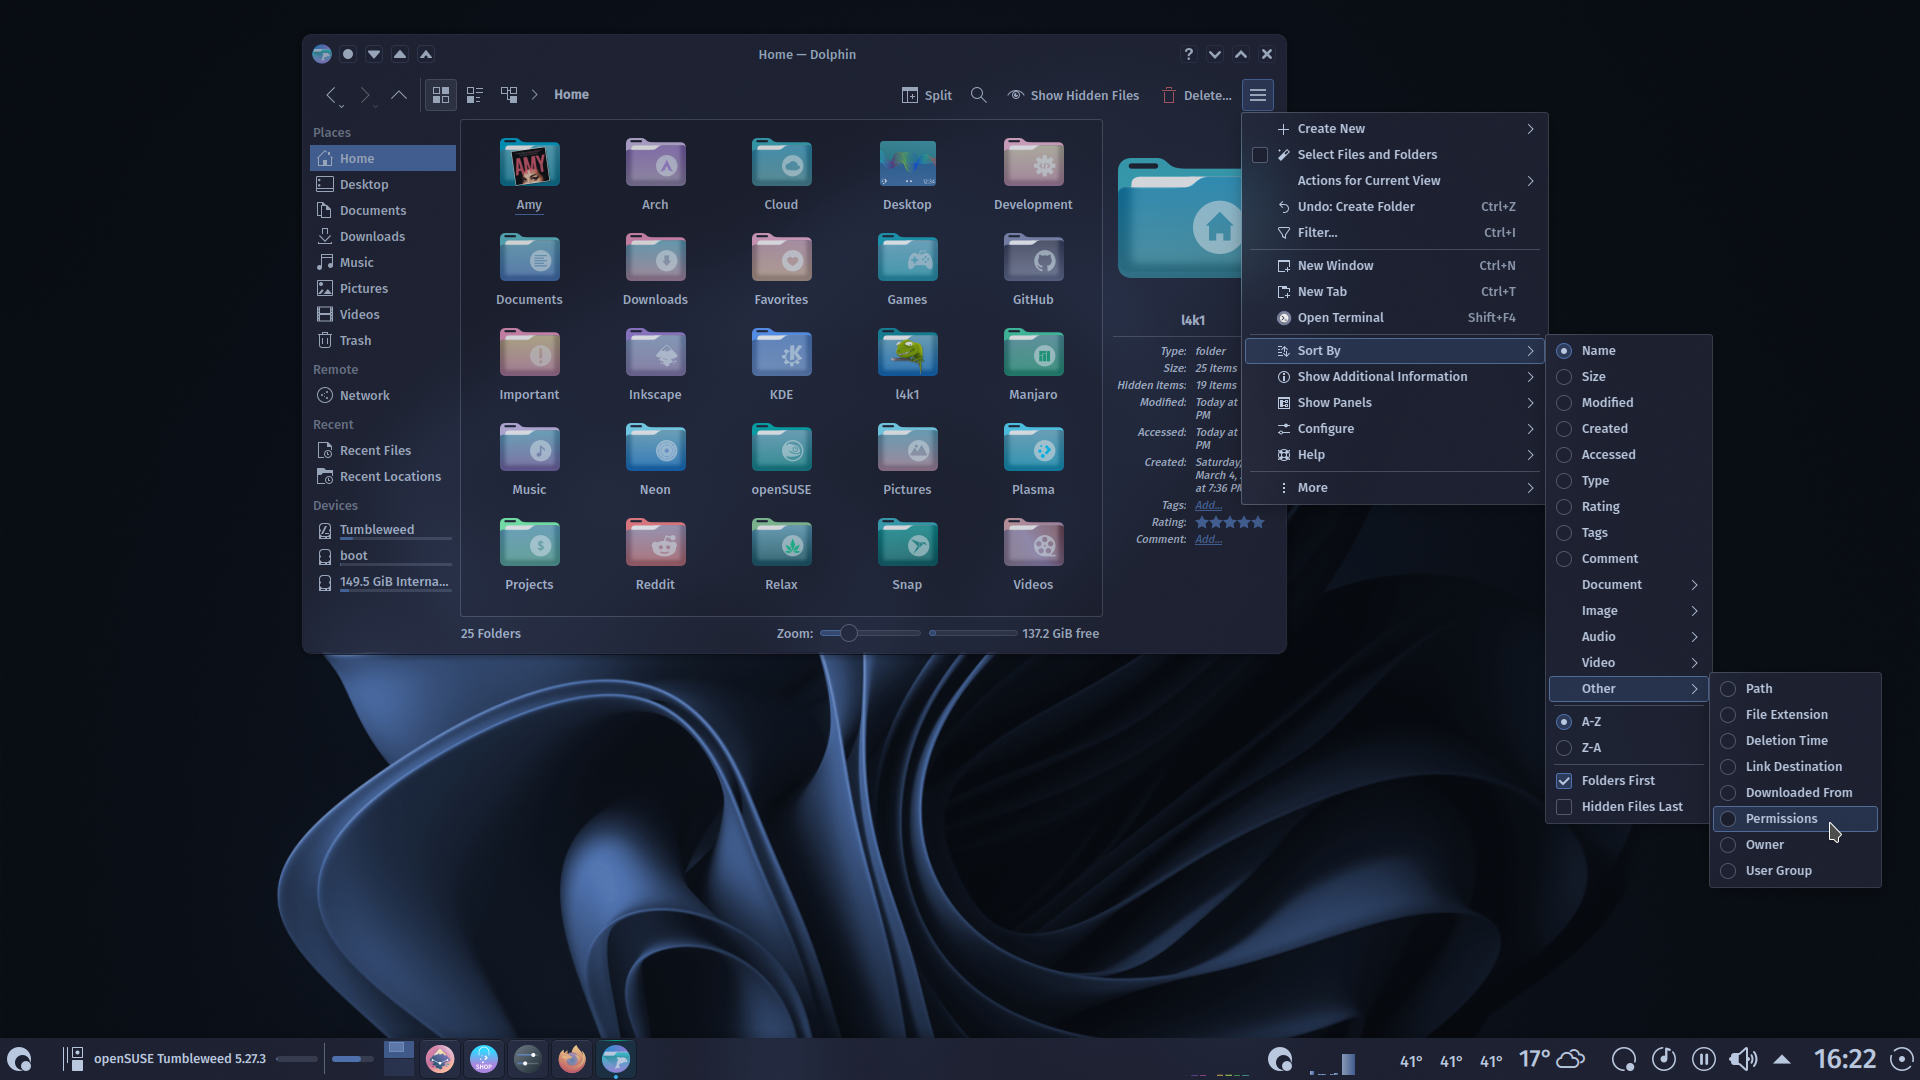Open the GitHub folder

click(1033, 270)
